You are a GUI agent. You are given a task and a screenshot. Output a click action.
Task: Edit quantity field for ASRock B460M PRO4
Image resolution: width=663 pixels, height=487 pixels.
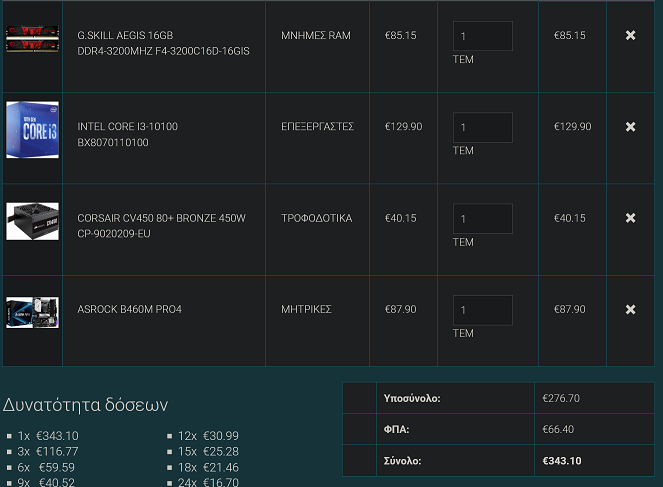(x=482, y=310)
